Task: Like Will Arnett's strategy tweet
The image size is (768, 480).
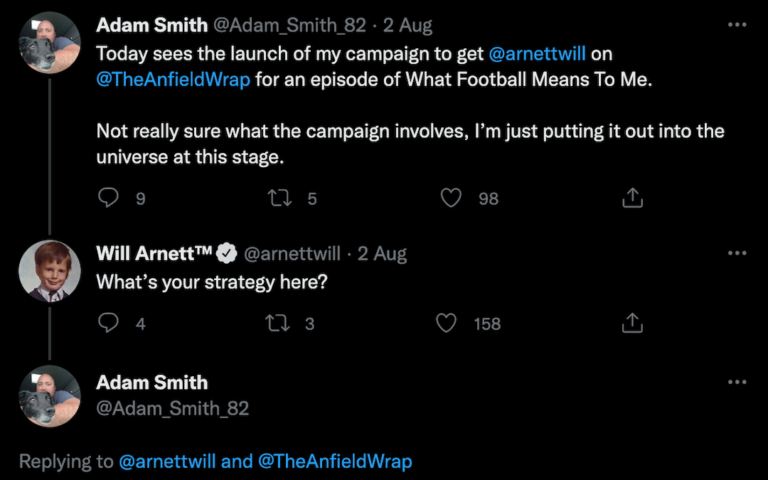Action: coord(447,323)
